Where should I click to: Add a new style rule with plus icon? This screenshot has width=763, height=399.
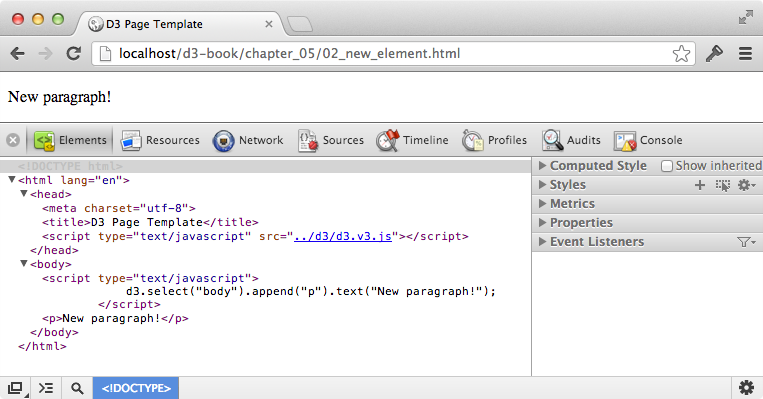coord(700,185)
